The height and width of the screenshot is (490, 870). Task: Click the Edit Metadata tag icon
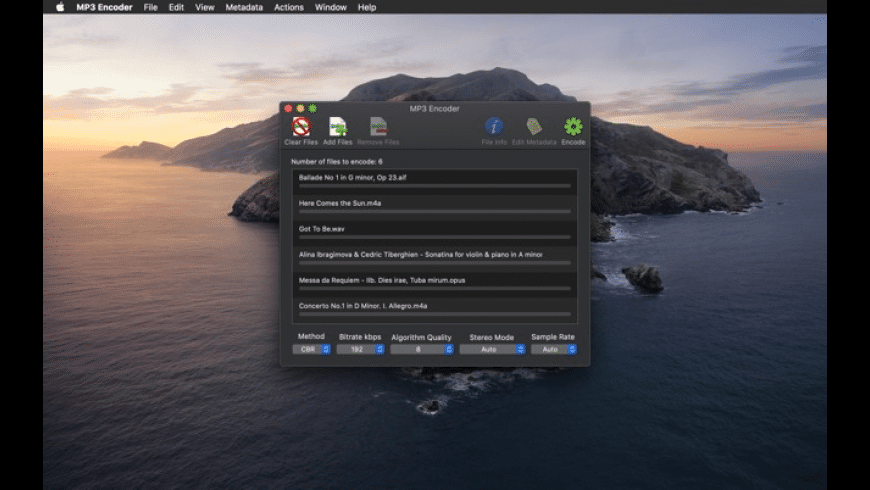click(534, 127)
